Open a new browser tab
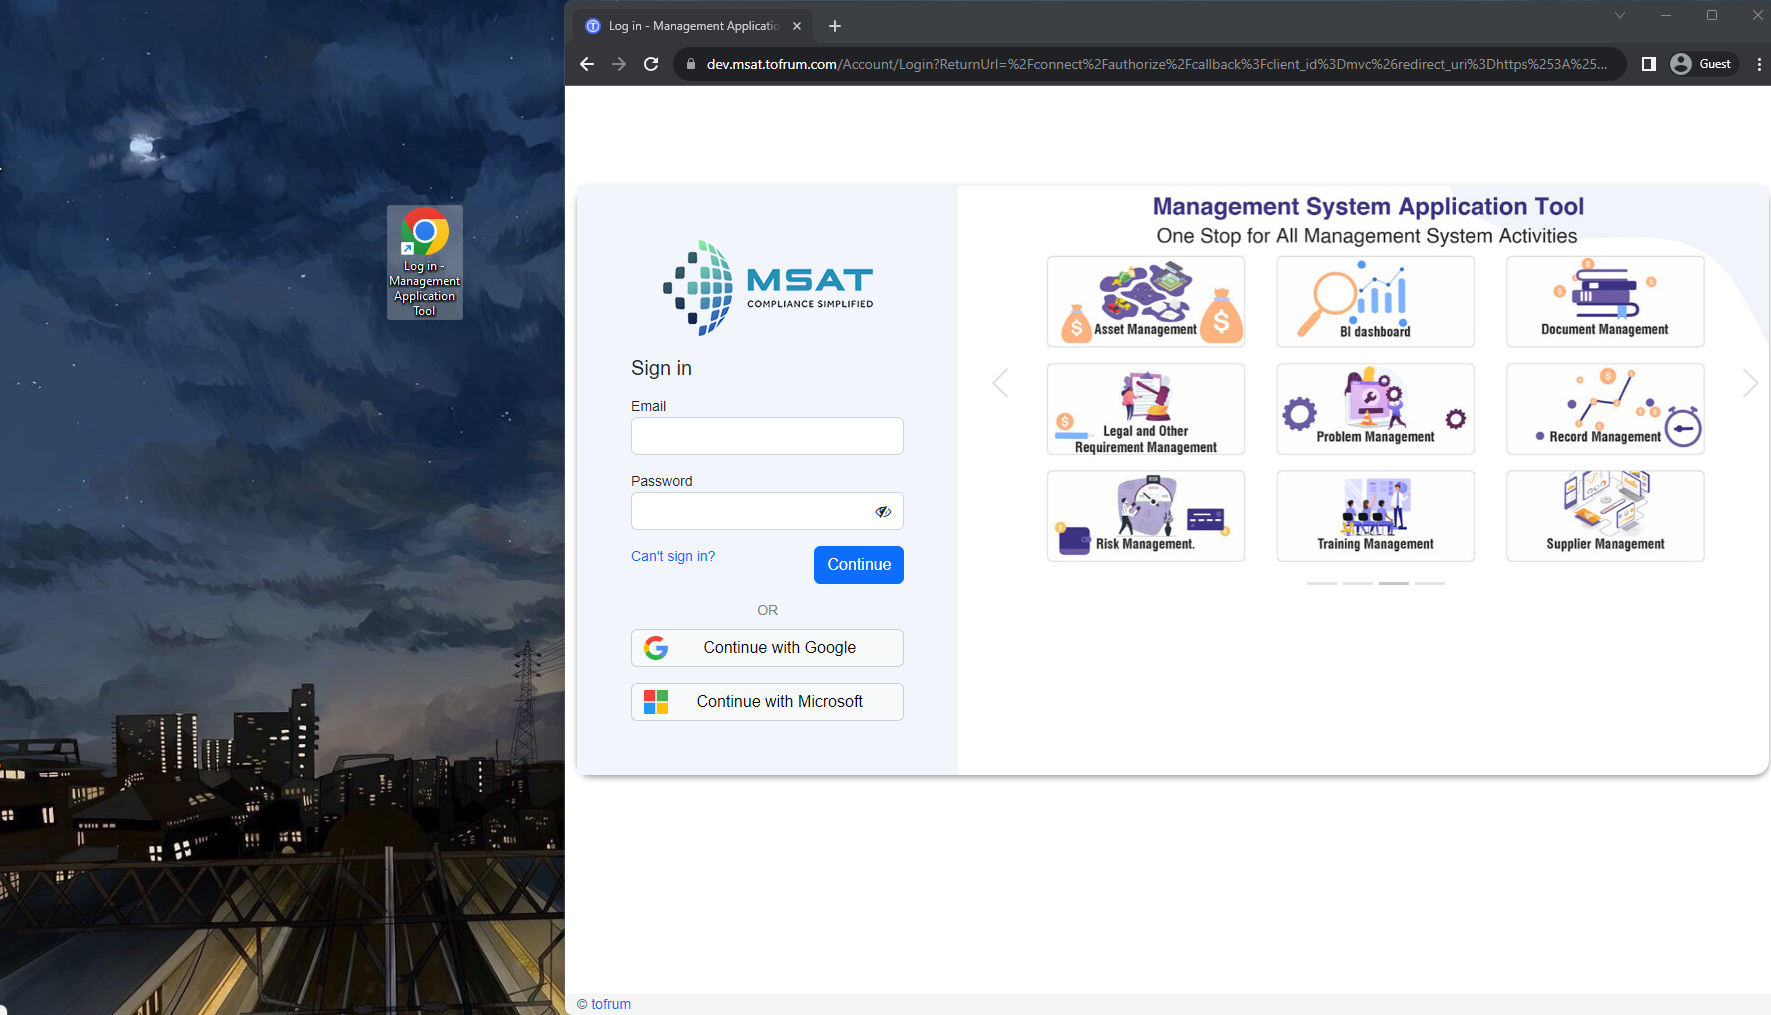Viewport: 1771px width, 1015px height. click(x=835, y=26)
